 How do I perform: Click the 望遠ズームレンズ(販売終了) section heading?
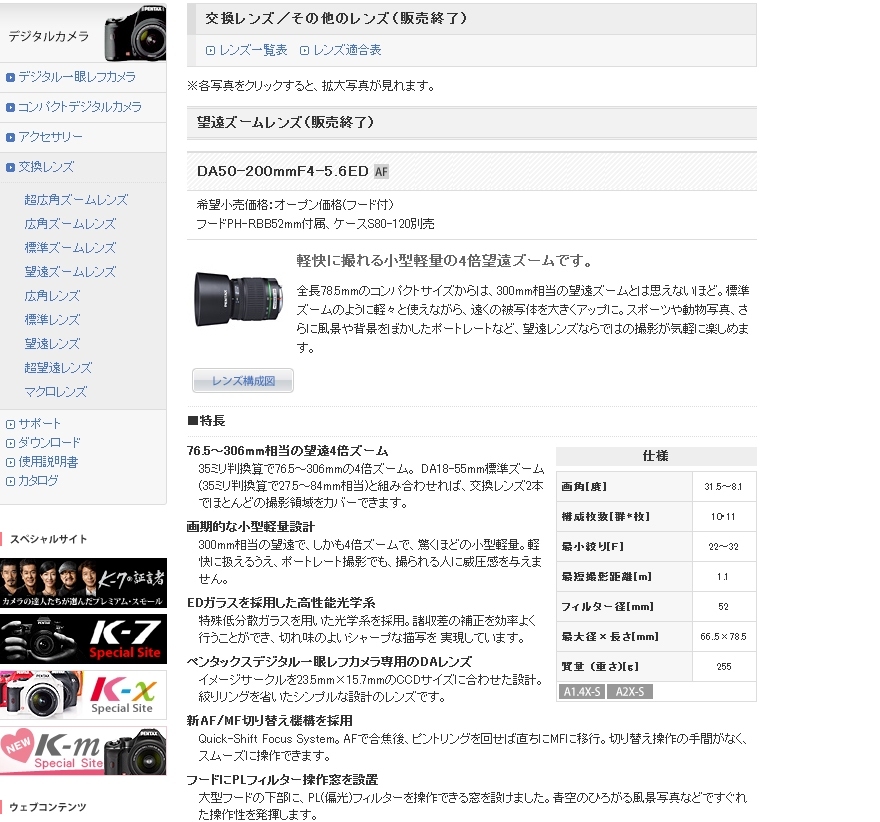[286, 122]
